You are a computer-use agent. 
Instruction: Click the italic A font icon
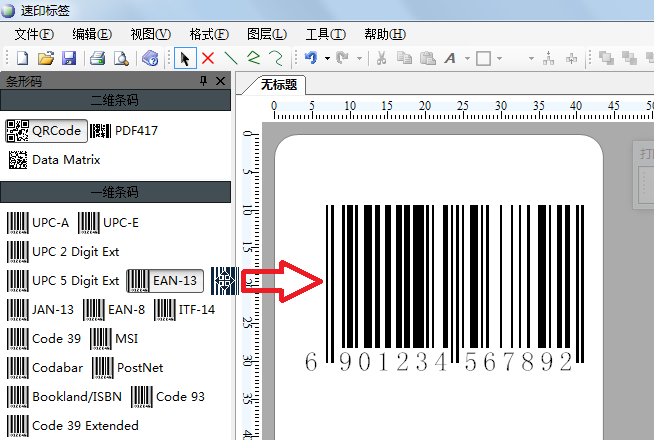[450, 58]
